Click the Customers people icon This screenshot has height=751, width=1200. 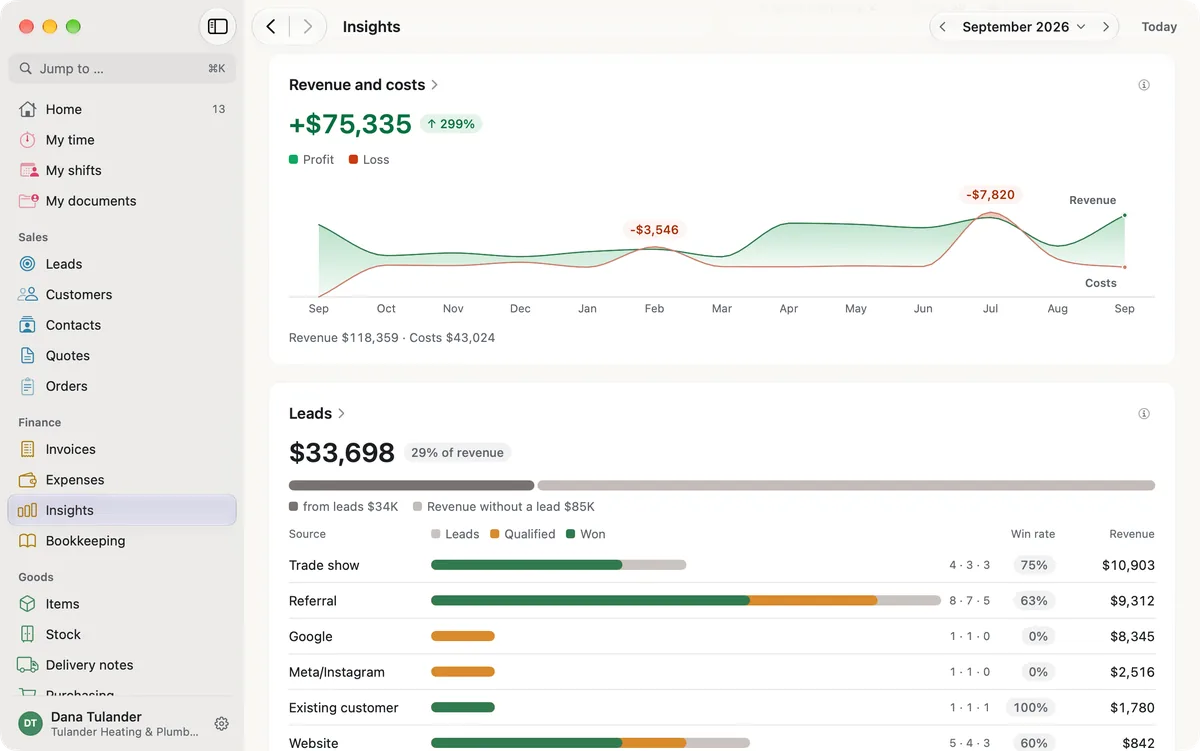[x=28, y=294]
